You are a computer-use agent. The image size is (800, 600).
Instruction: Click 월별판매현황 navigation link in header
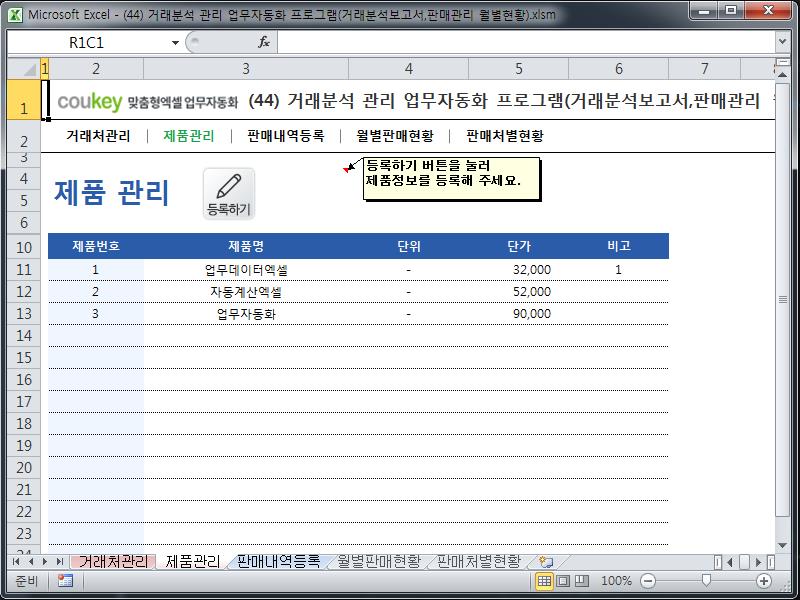tap(395, 136)
